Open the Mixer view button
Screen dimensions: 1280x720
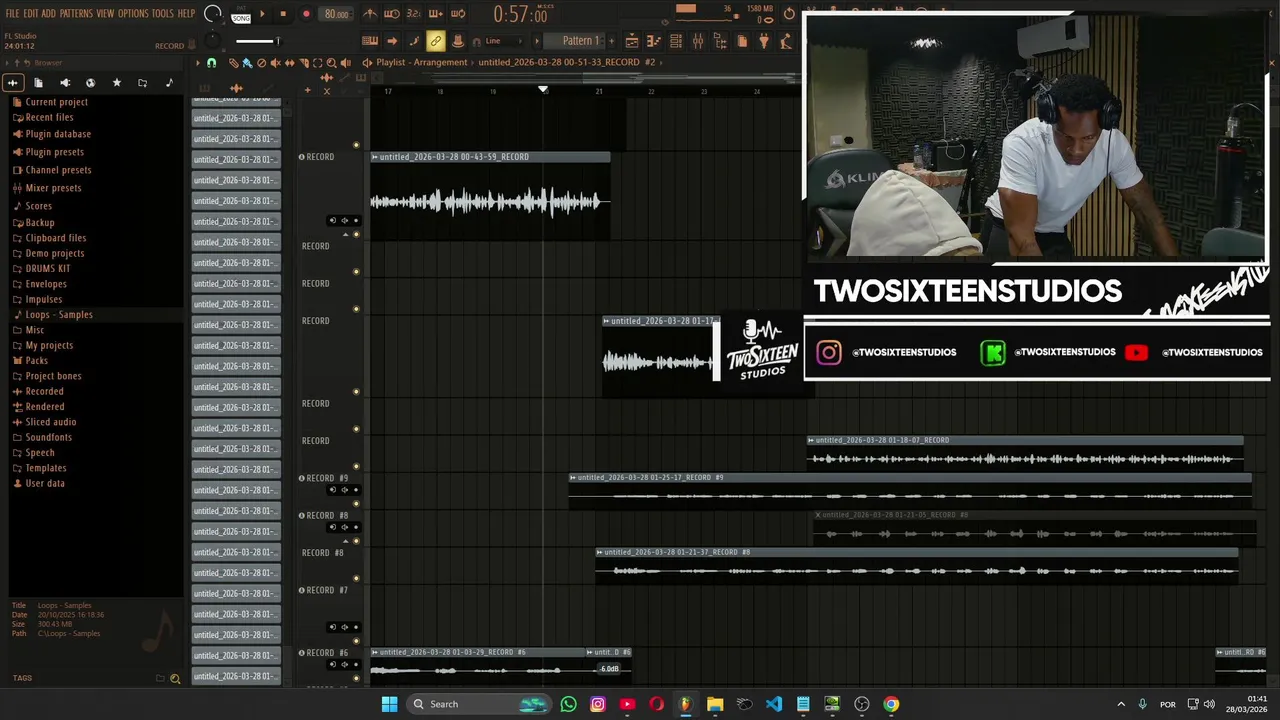(x=698, y=41)
